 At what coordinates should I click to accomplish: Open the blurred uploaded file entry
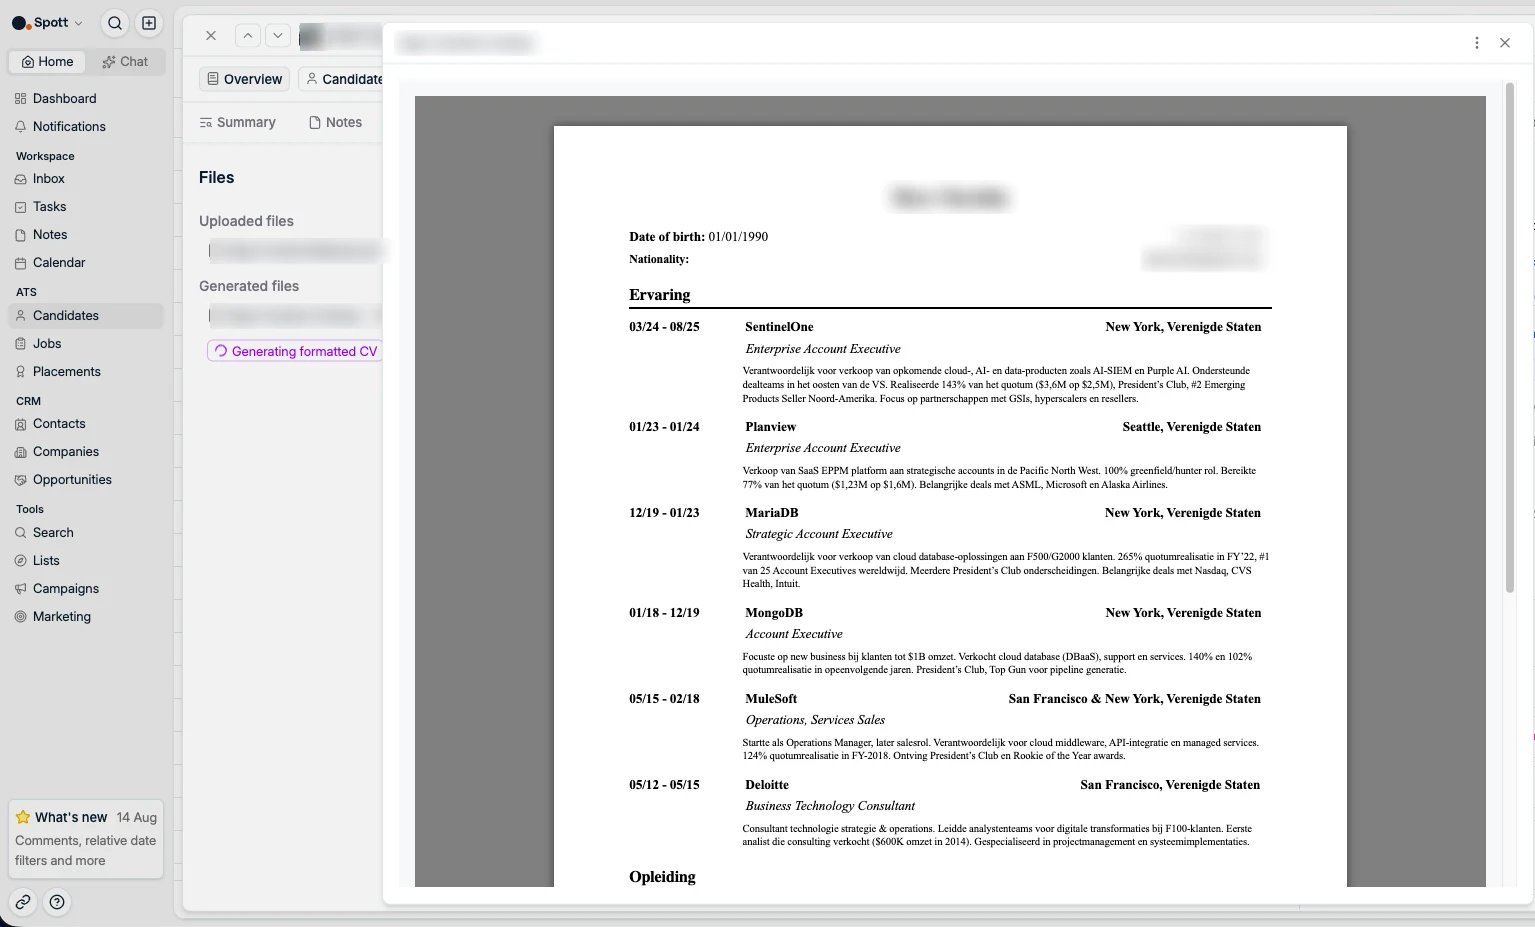[295, 251]
